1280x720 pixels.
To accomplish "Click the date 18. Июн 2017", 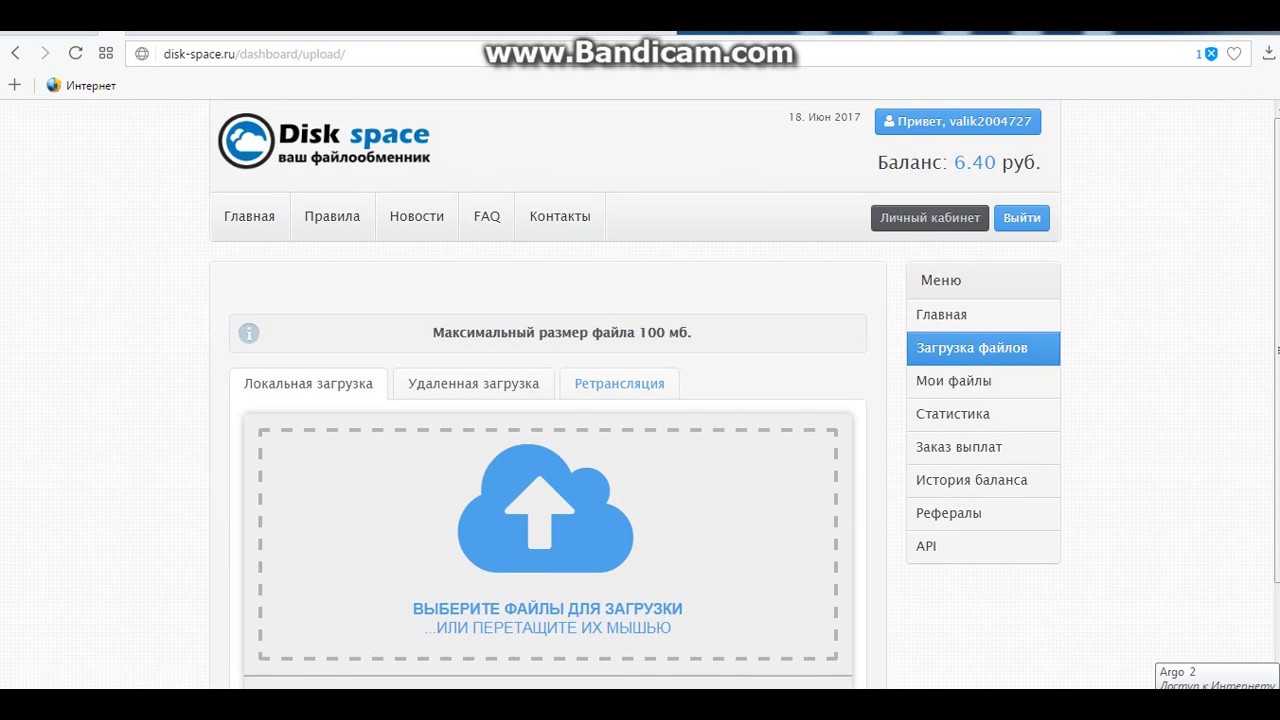I will point(824,117).
